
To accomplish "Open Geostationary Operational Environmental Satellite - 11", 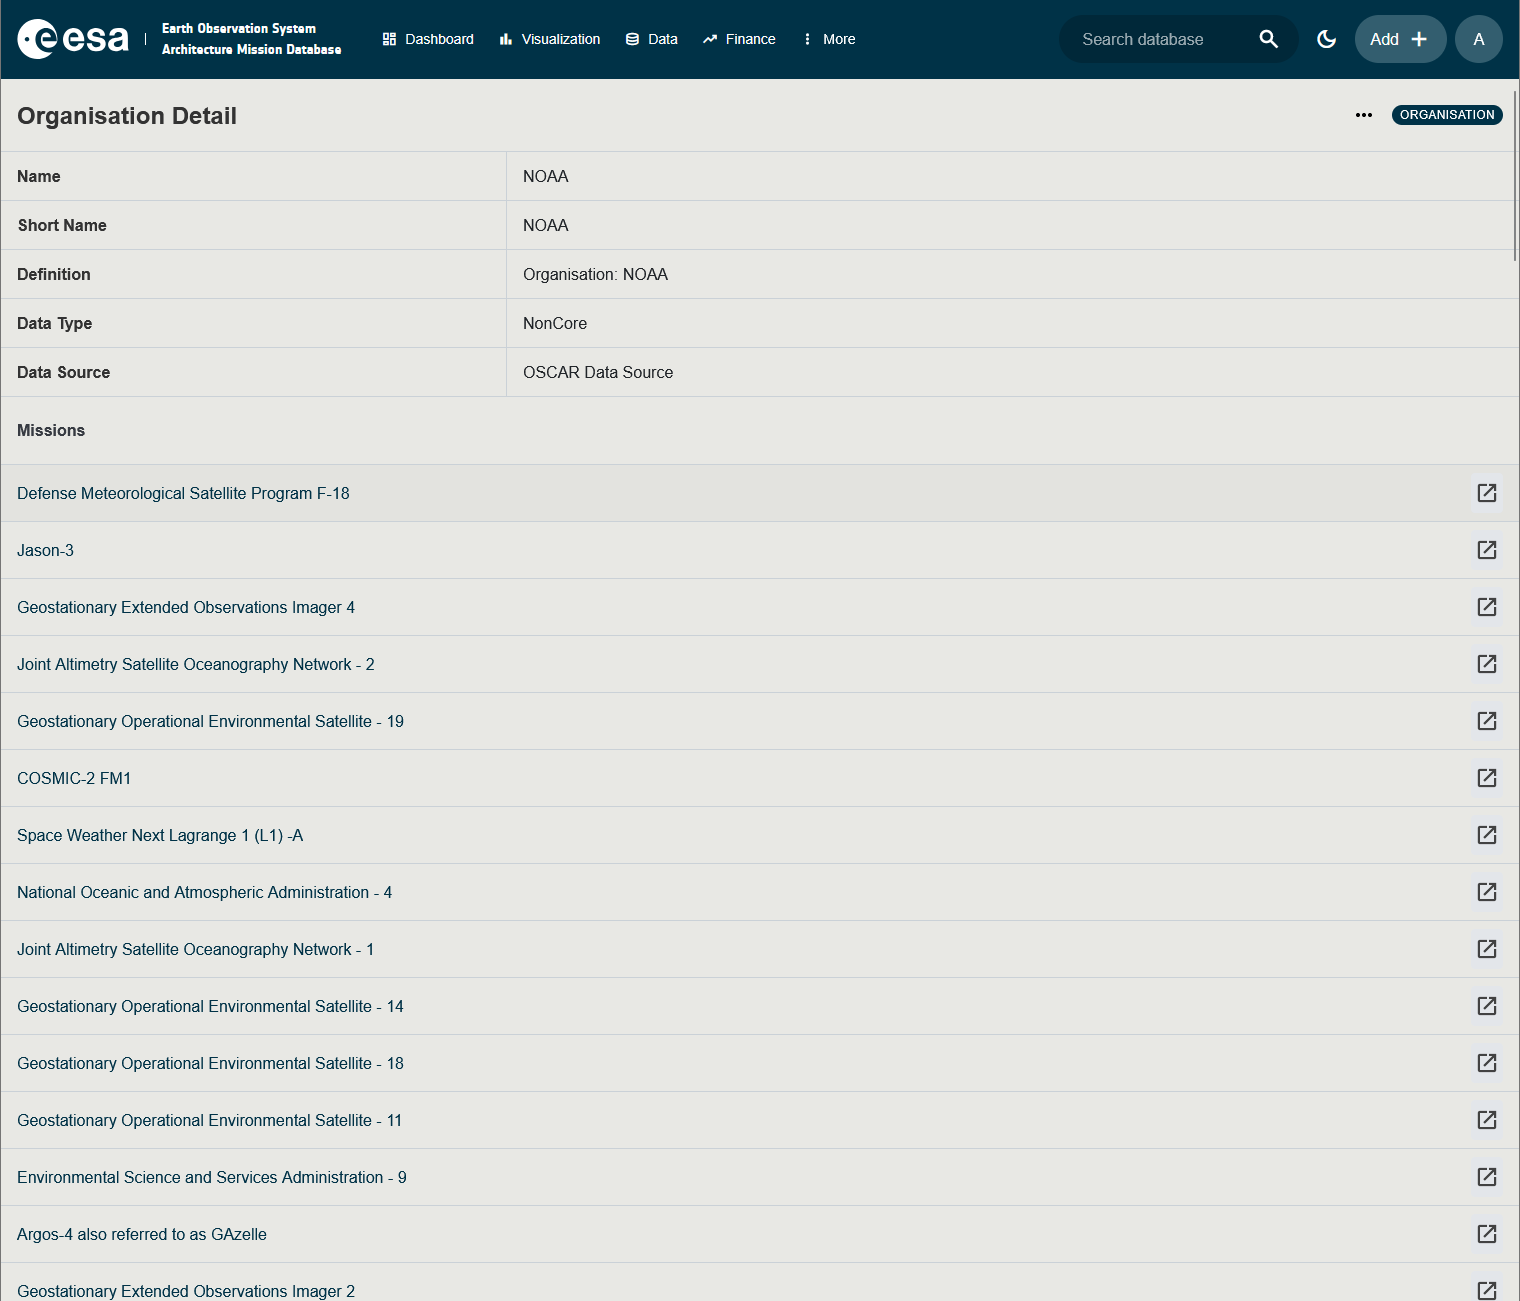I will pos(209,1120).
